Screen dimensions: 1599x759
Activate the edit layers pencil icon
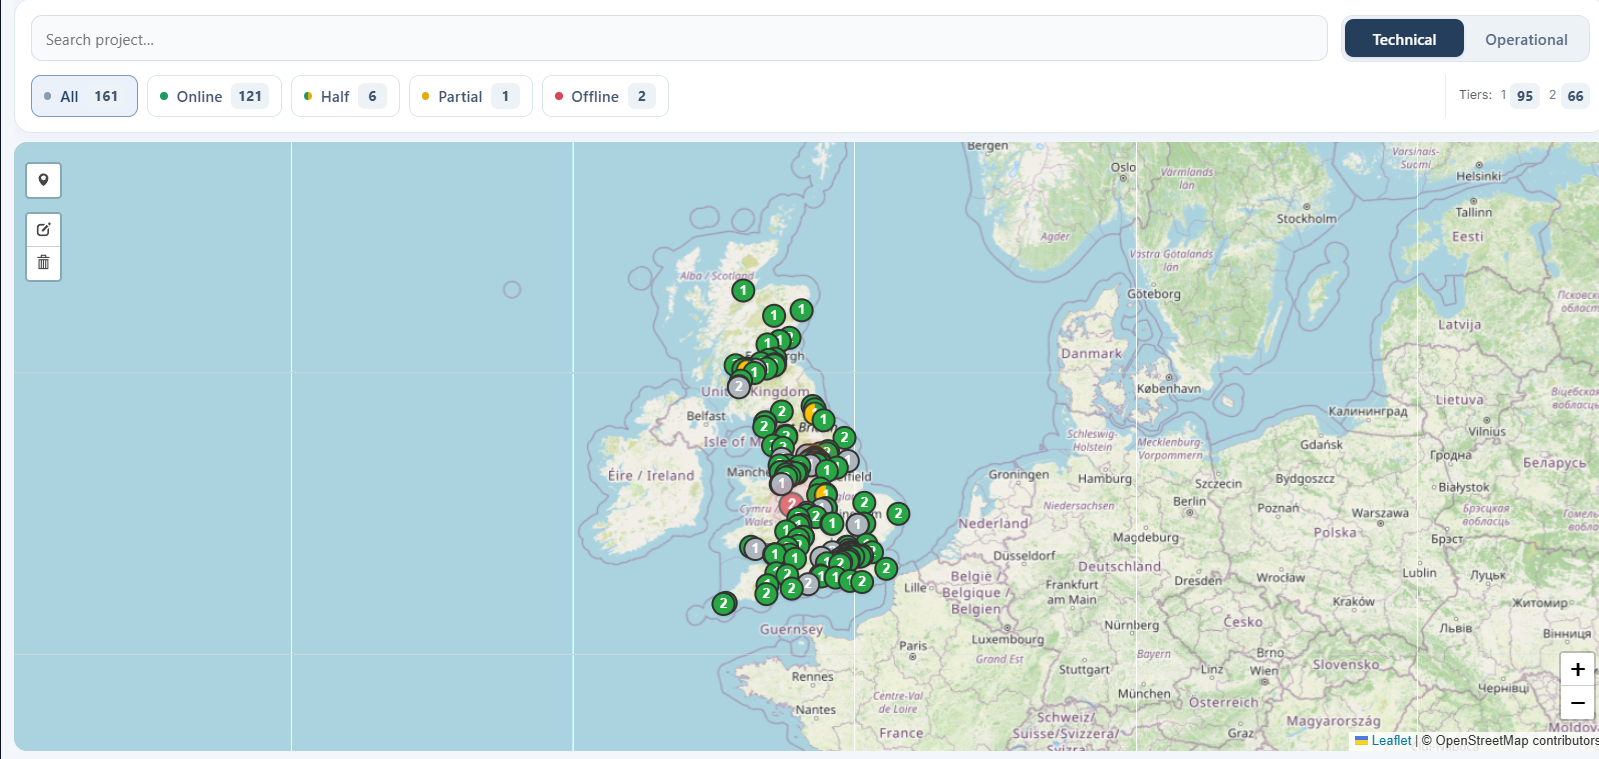(43, 230)
